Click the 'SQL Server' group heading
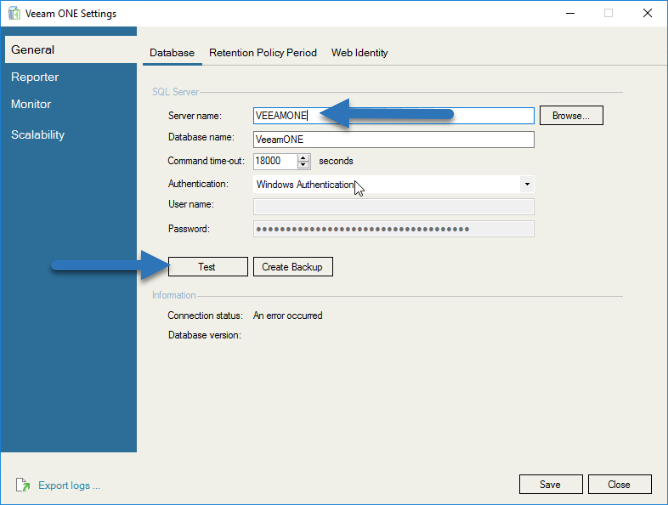The height and width of the screenshot is (505, 668). click(175, 92)
